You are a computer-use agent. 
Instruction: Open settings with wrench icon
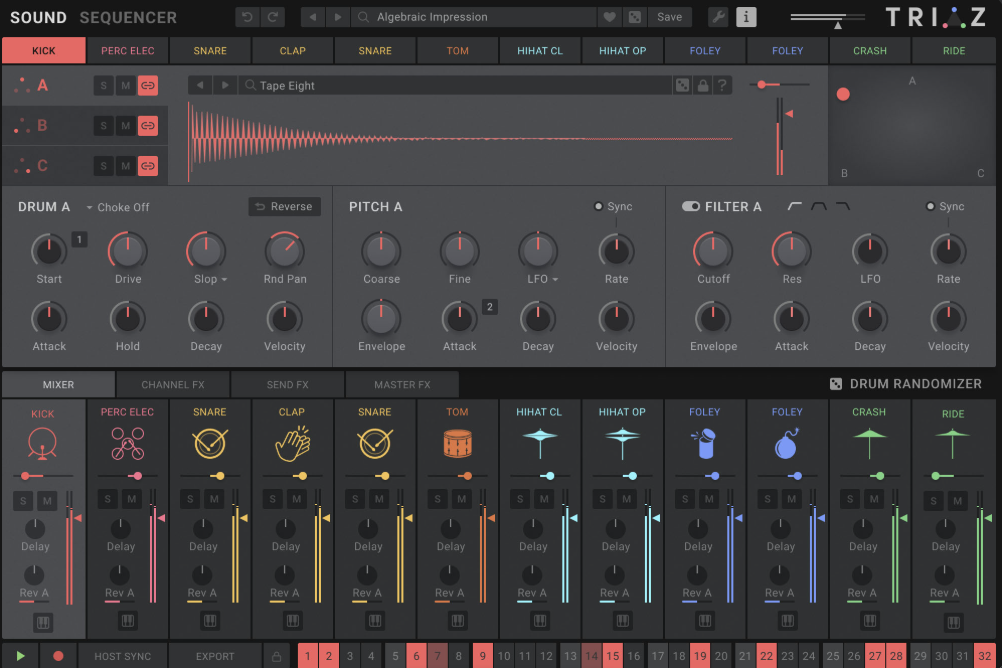(x=719, y=17)
